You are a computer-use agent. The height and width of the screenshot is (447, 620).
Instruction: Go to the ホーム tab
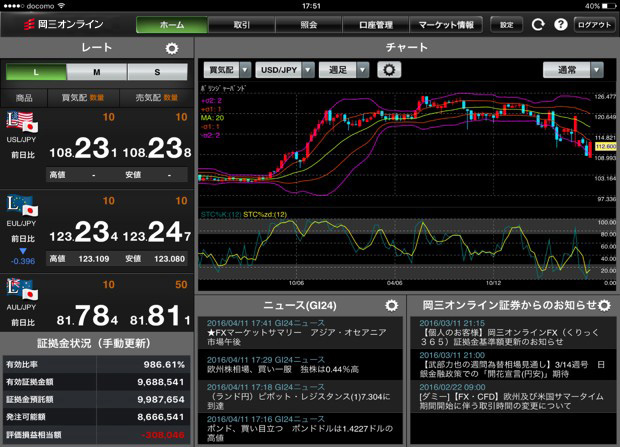pos(172,25)
